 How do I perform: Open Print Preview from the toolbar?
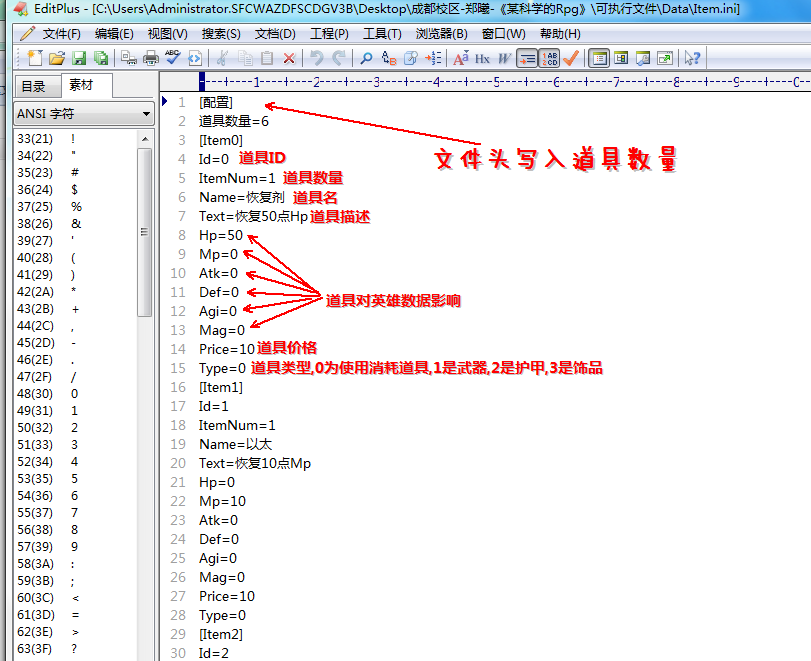(128, 58)
